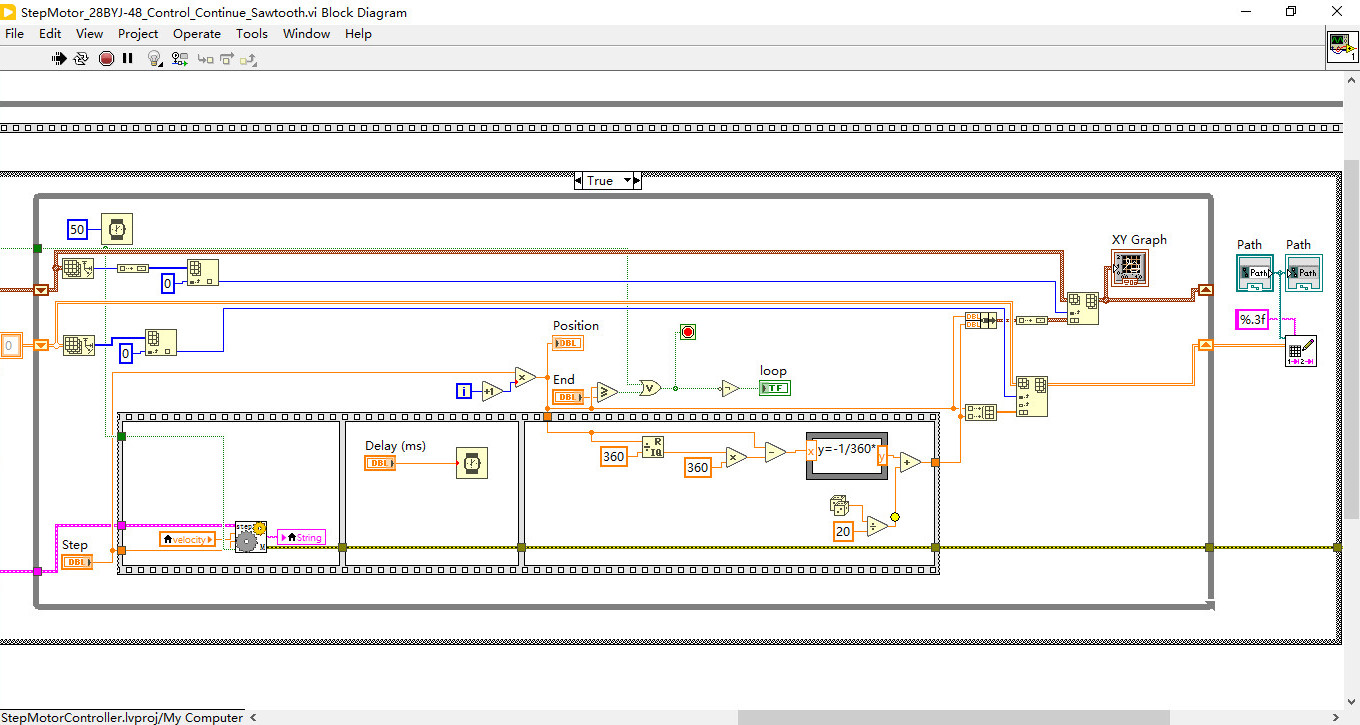This screenshot has height=725, width=1360.
Task: Select the Wait node in the Delay frame
Action: [473, 463]
